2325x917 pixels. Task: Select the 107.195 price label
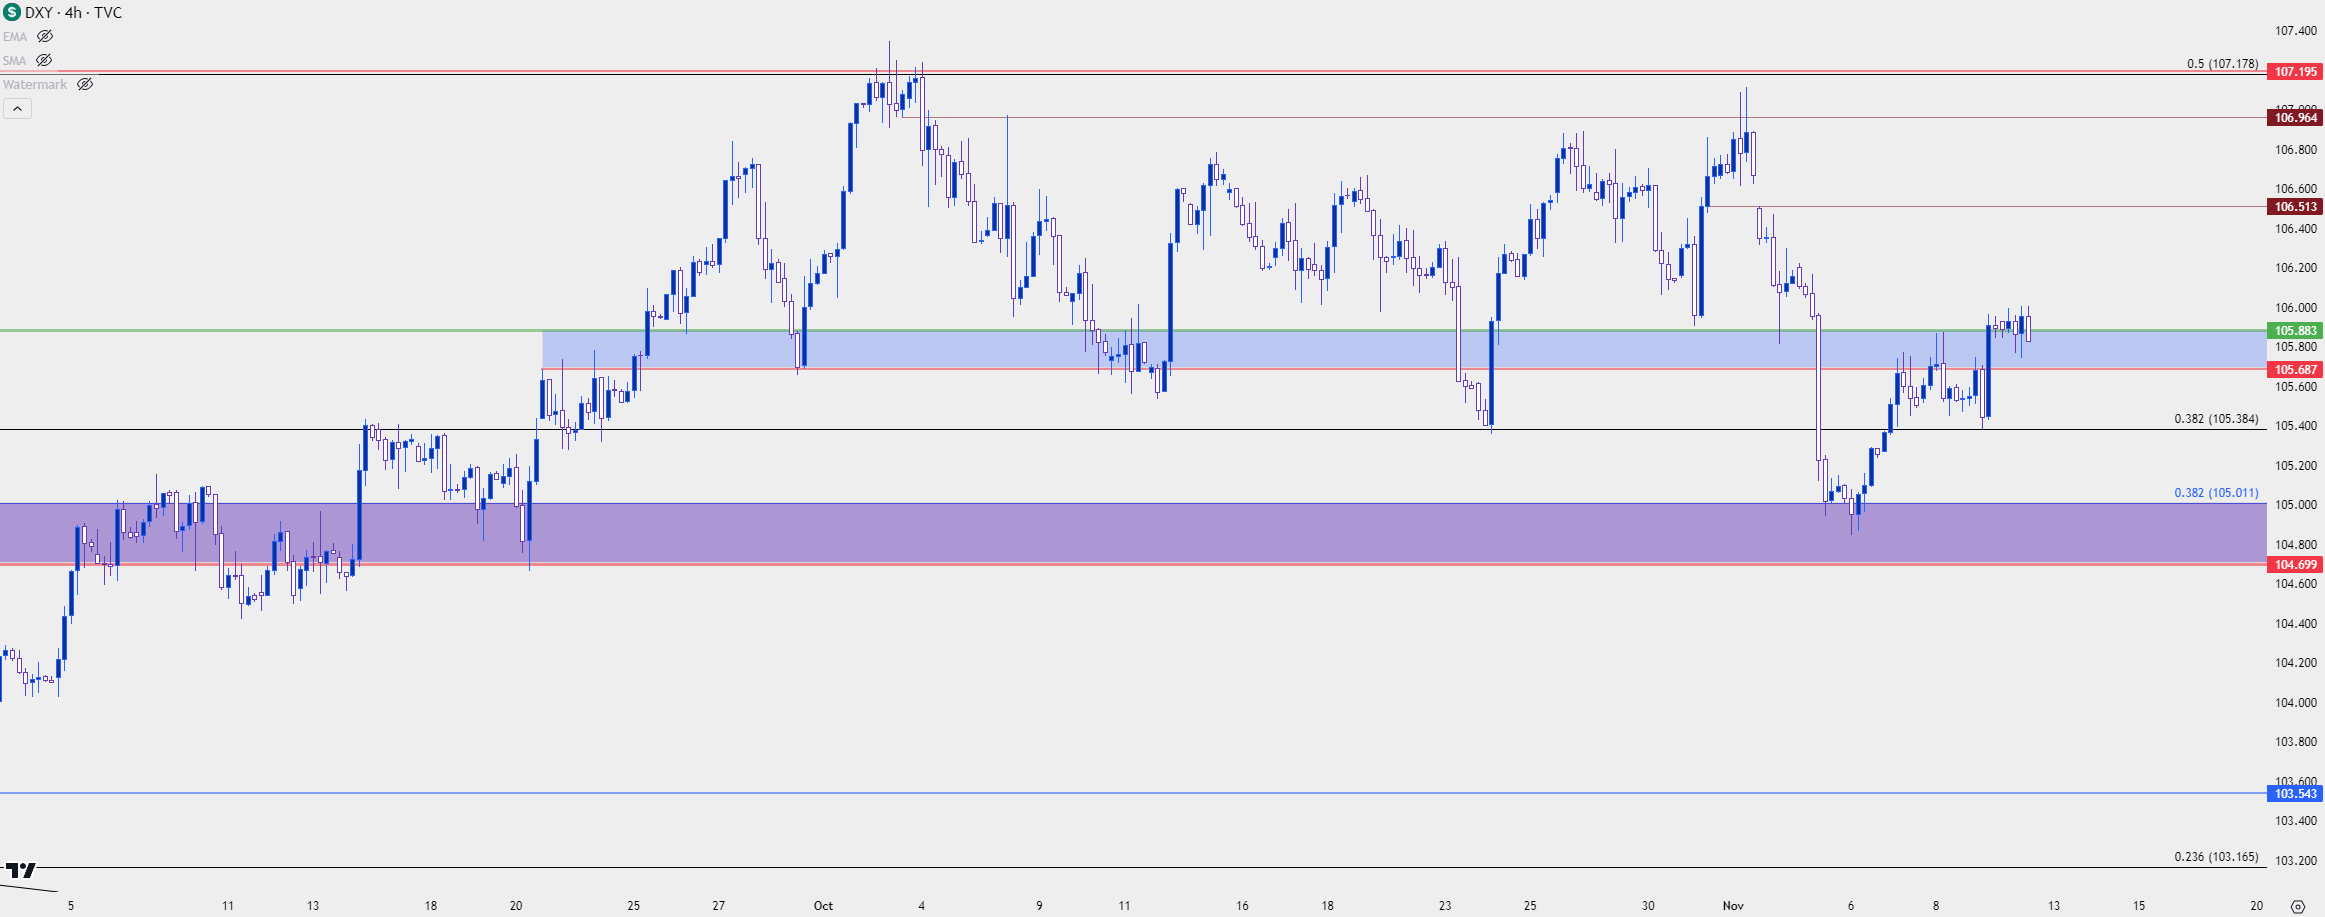[2295, 71]
